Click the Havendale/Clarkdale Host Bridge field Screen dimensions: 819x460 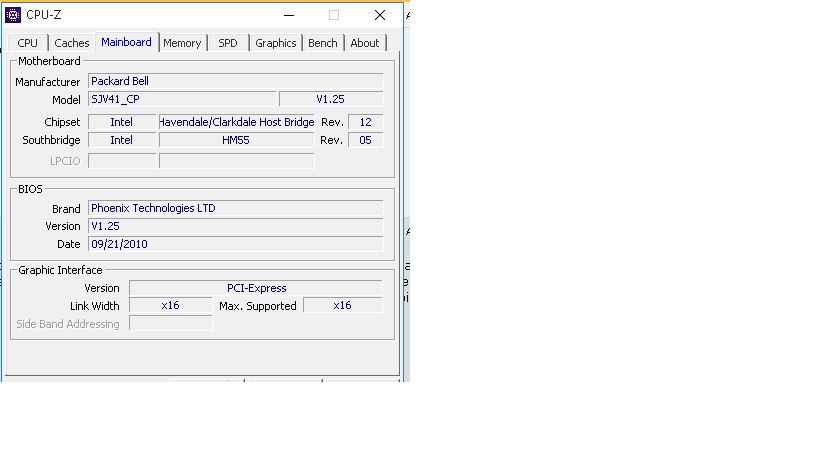point(237,122)
